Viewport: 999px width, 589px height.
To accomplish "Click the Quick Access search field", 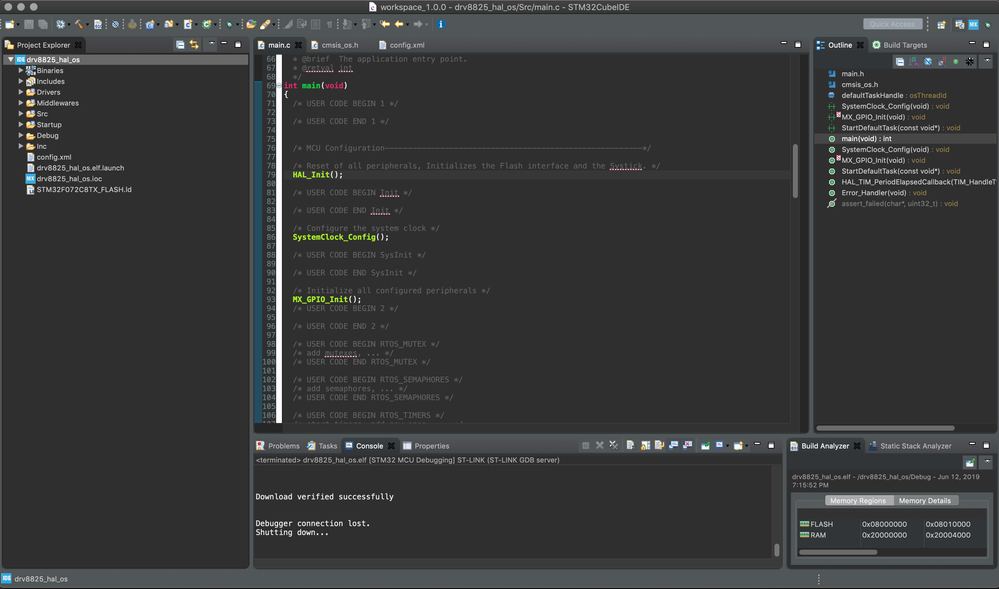I will tap(892, 24).
